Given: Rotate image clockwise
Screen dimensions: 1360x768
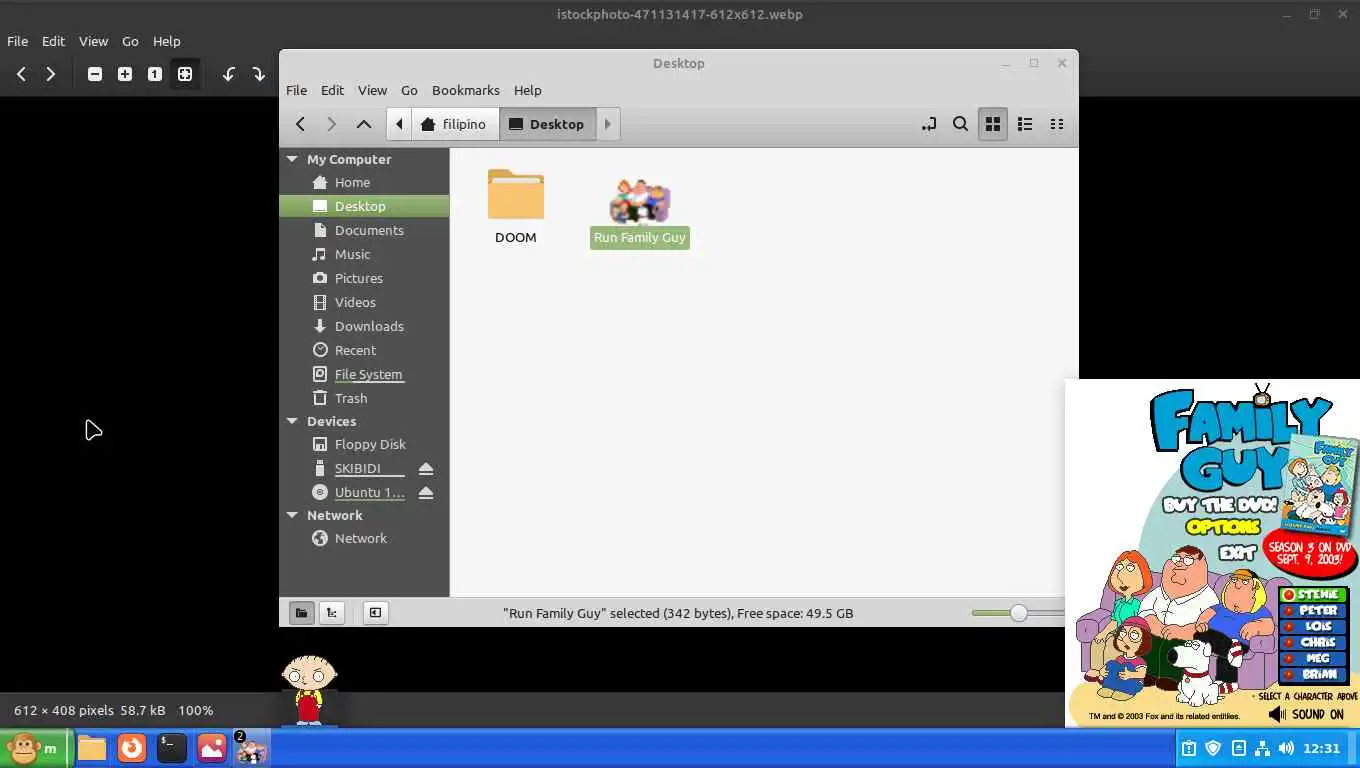Looking at the screenshot, I should pyautogui.click(x=259, y=74).
